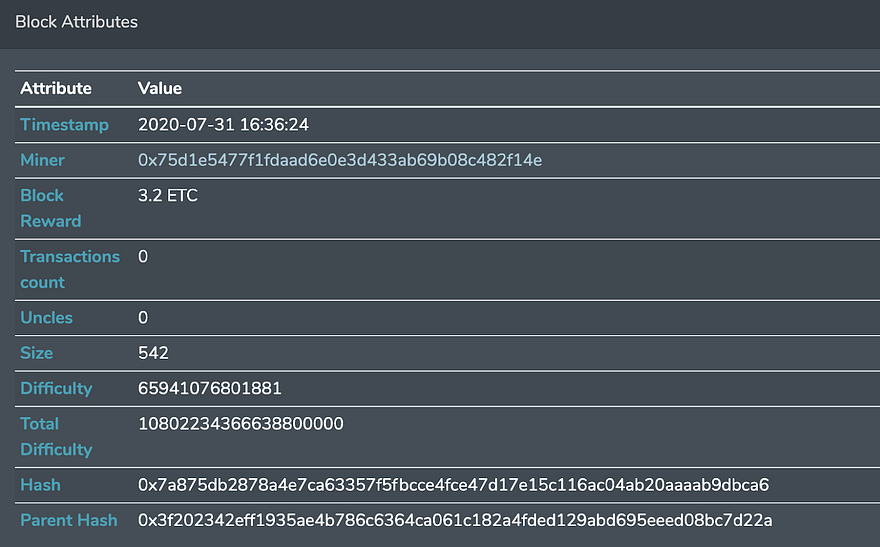Click the Difficulty attribute label
The image size is (880, 547).
click(56, 389)
